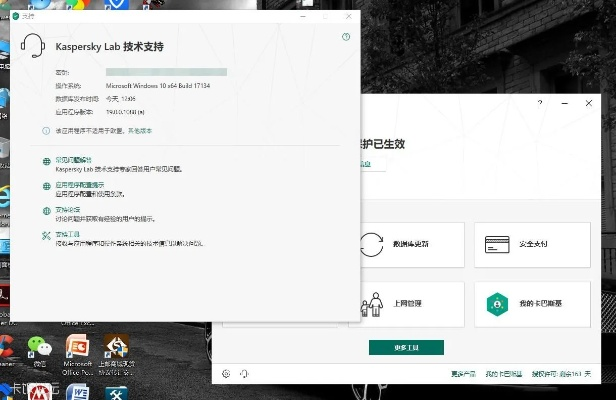Click the globe icon beside 应用程序配置提示
The width and height of the screenshot is (616, 400).
pyautogui.click(x=46, y=186)
